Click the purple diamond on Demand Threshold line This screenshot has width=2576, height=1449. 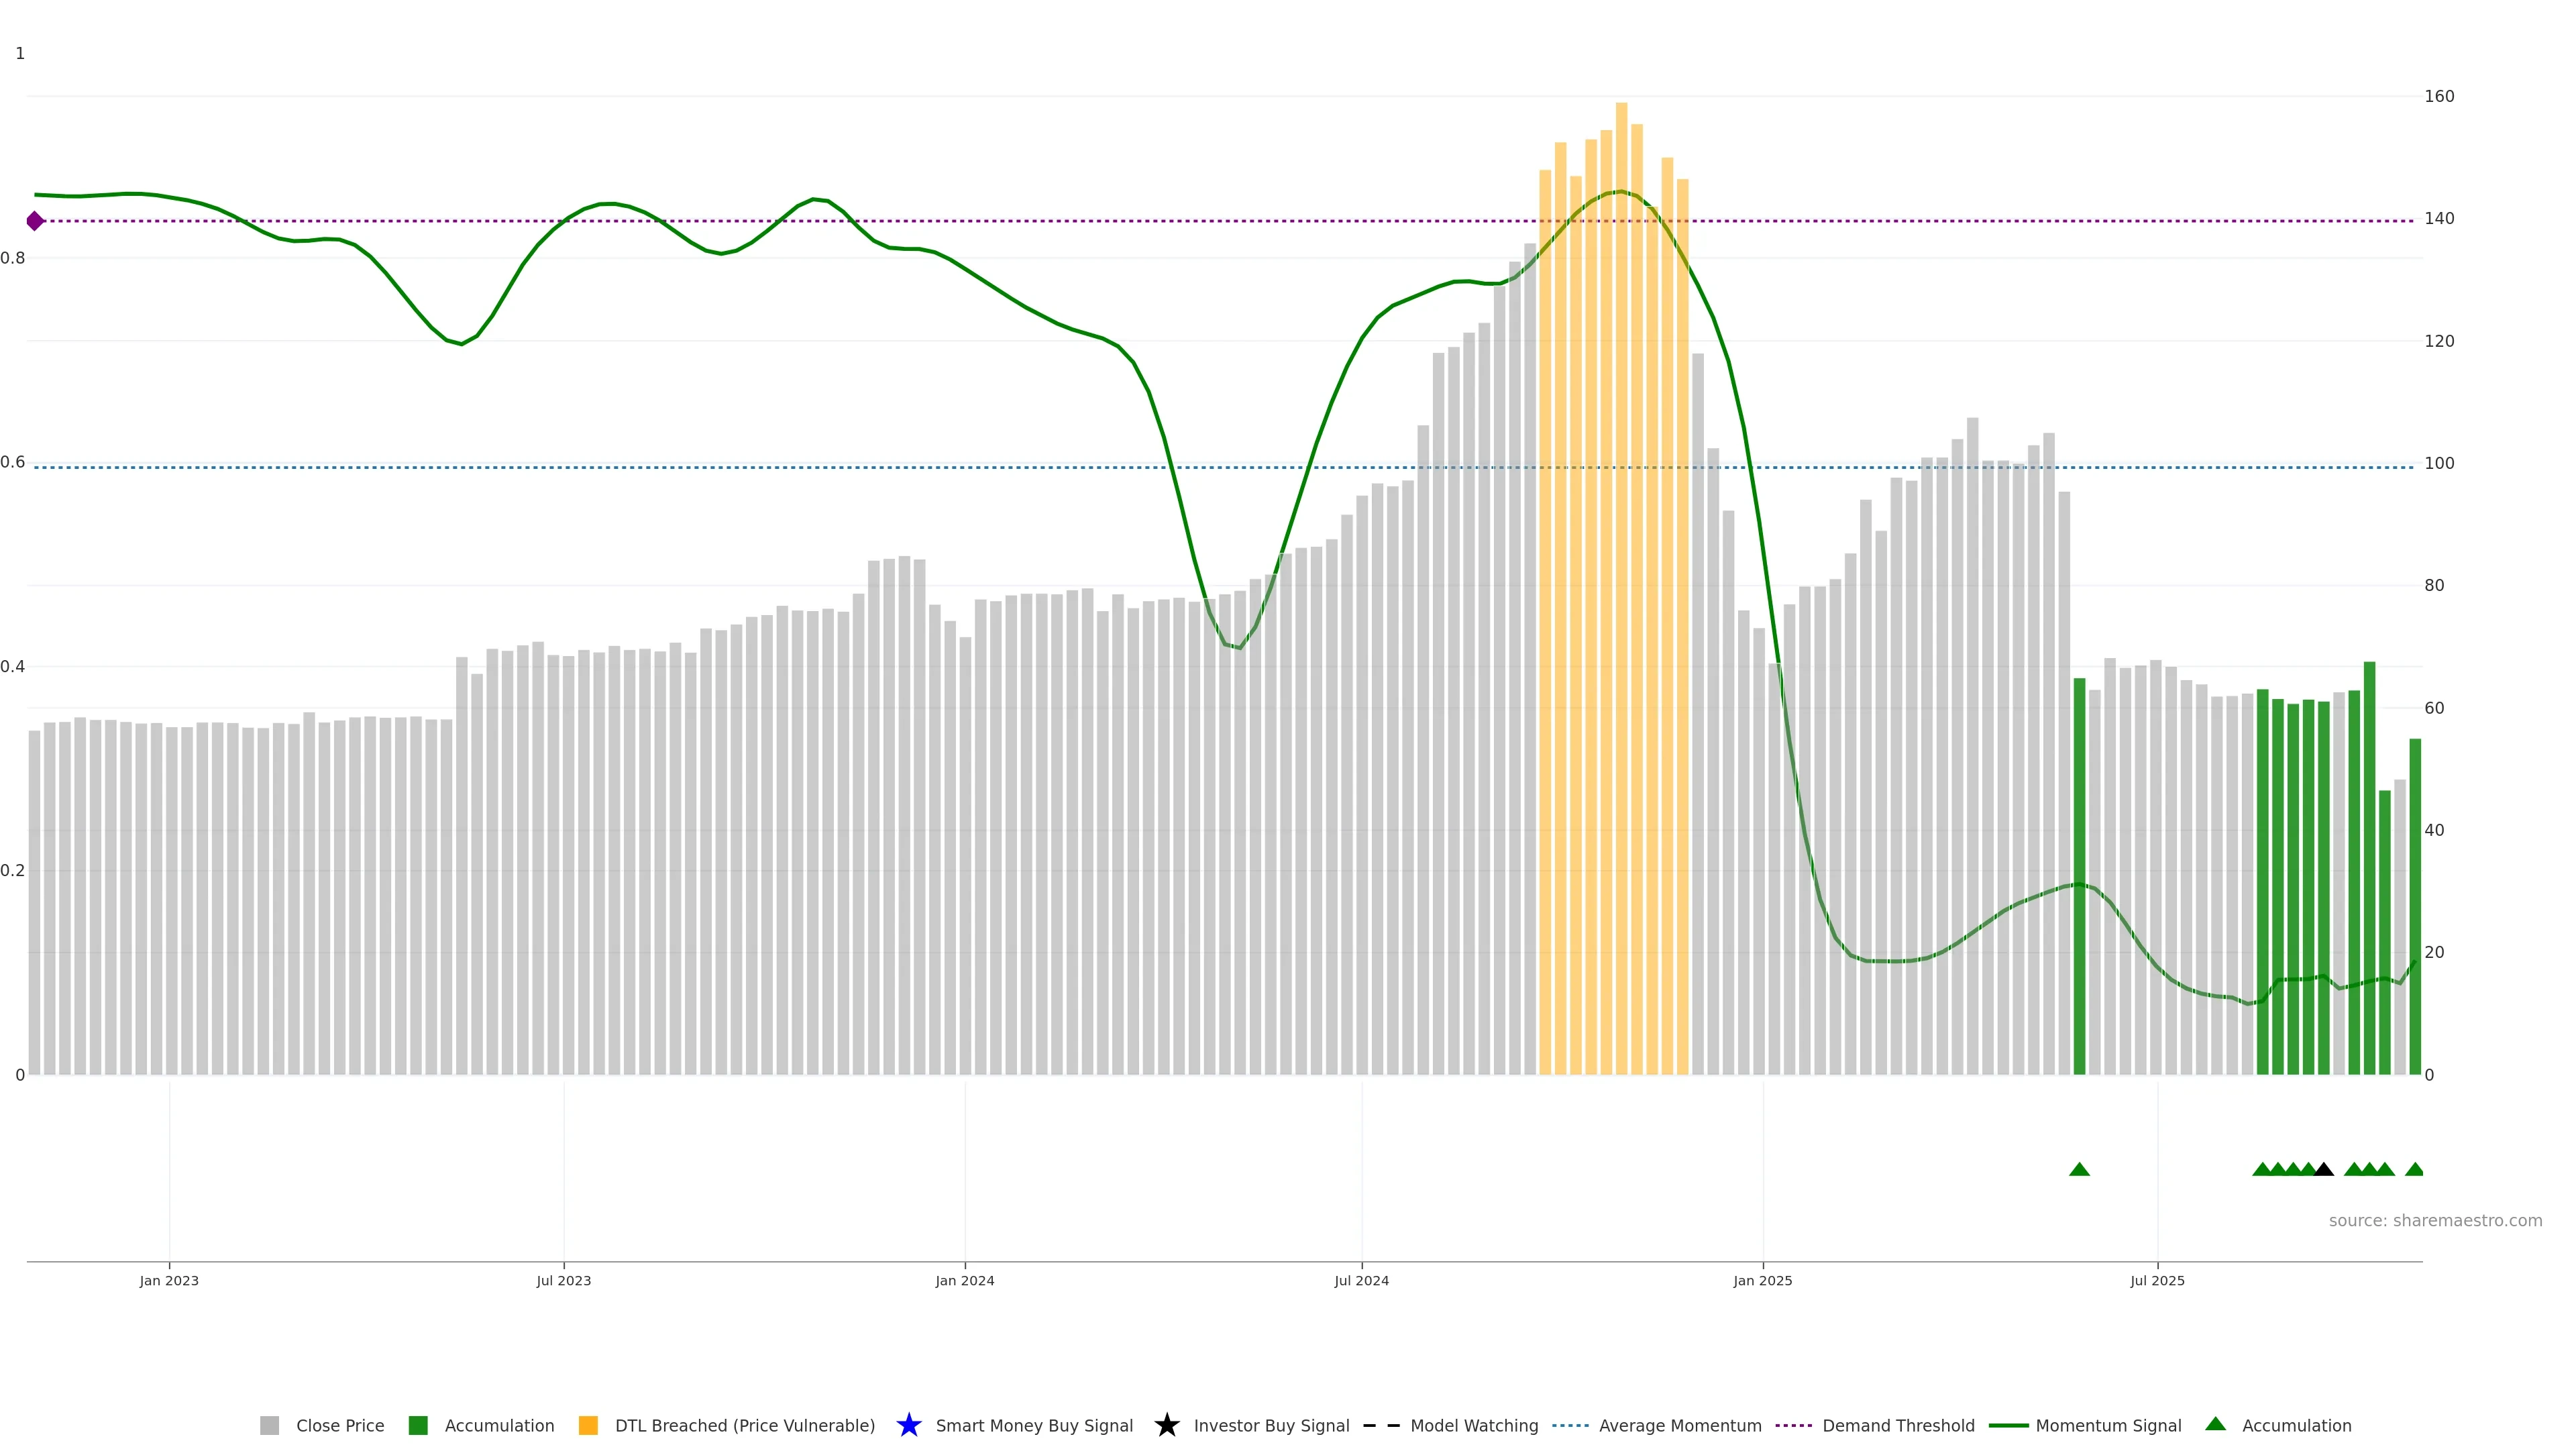click(x=35, y=221)
